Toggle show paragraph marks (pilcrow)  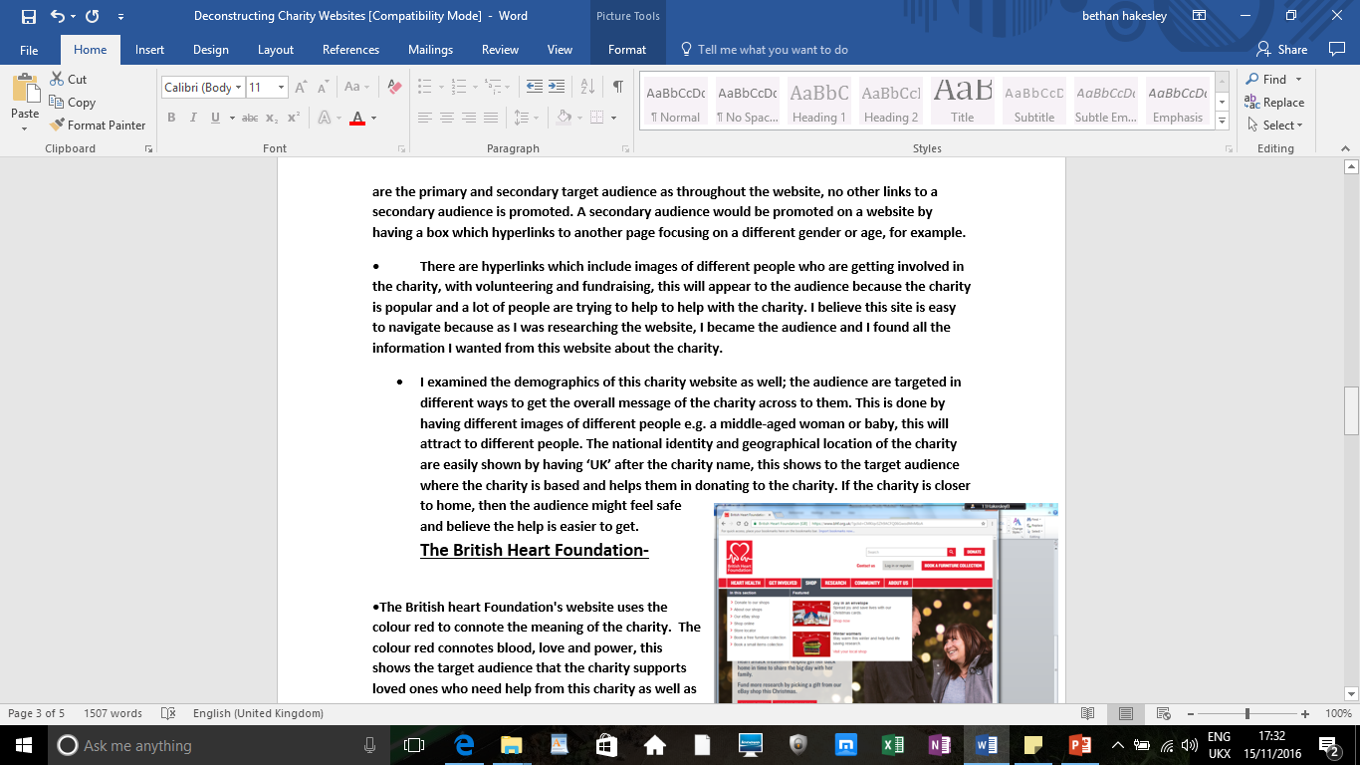(618, 87)
